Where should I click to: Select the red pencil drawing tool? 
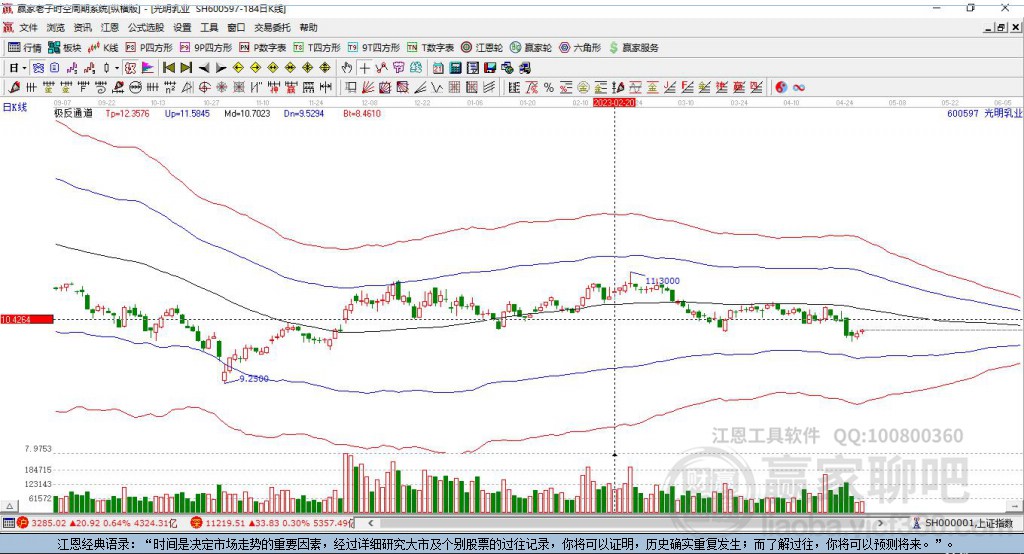pos(14,88)
